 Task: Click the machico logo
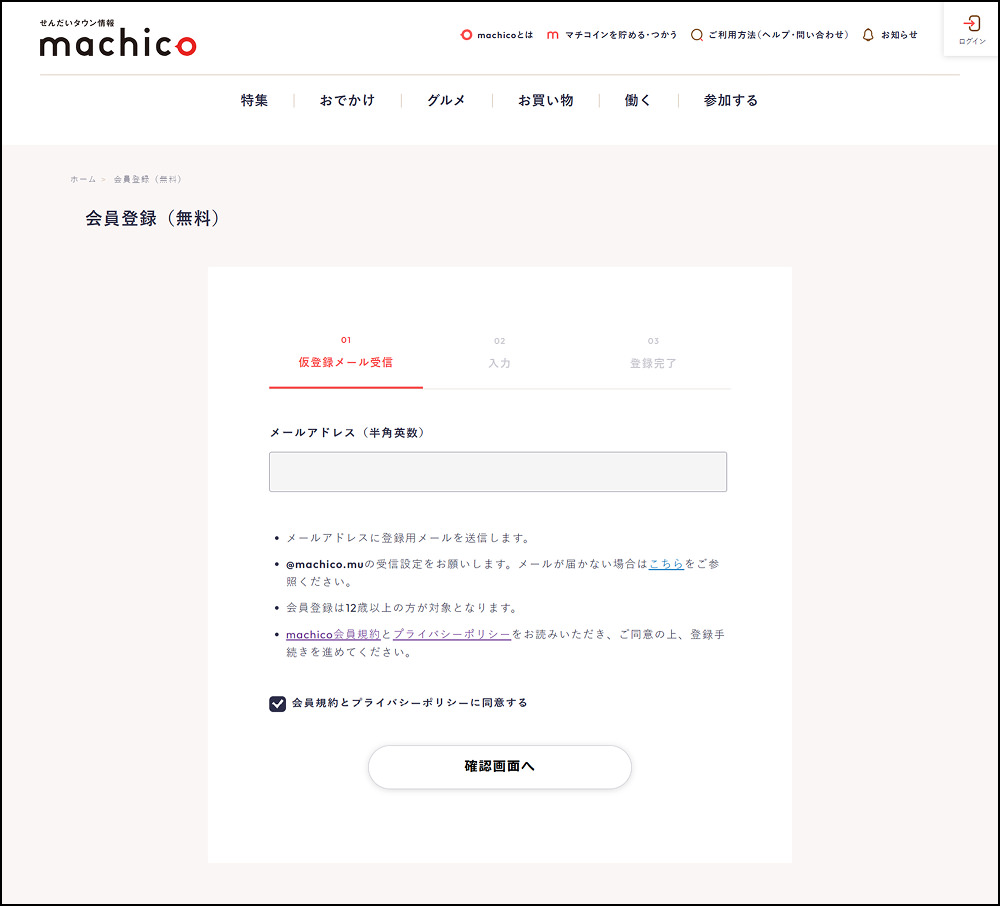[x=117, y=40]
